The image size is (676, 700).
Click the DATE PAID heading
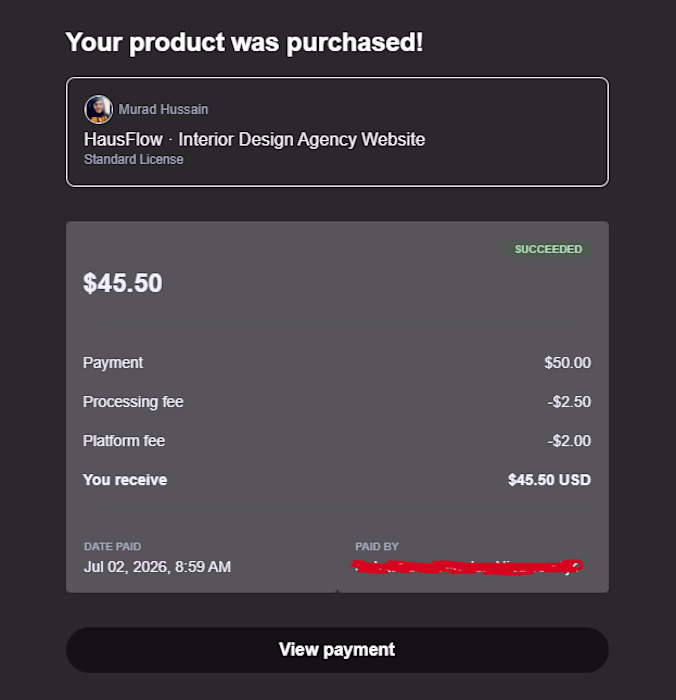point(113,546)
